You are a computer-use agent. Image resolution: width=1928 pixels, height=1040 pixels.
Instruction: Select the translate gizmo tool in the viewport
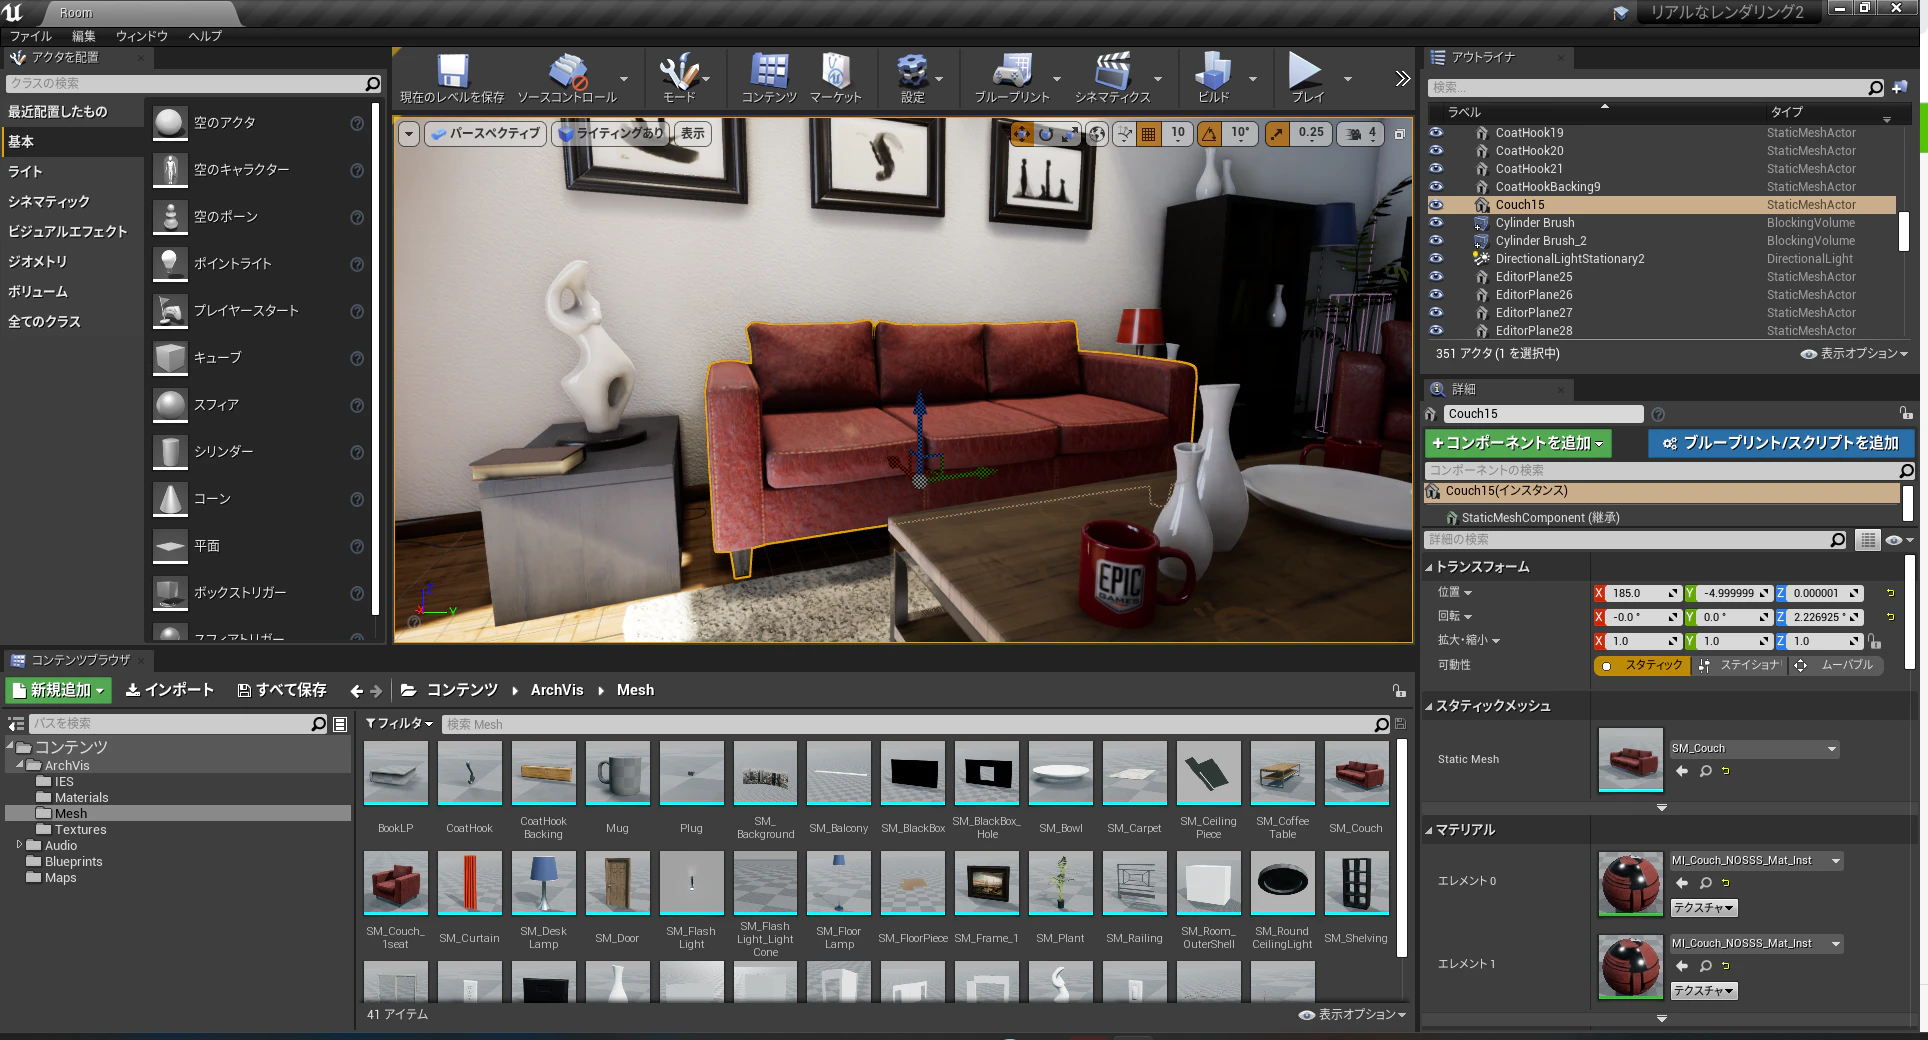[1022, 133]
